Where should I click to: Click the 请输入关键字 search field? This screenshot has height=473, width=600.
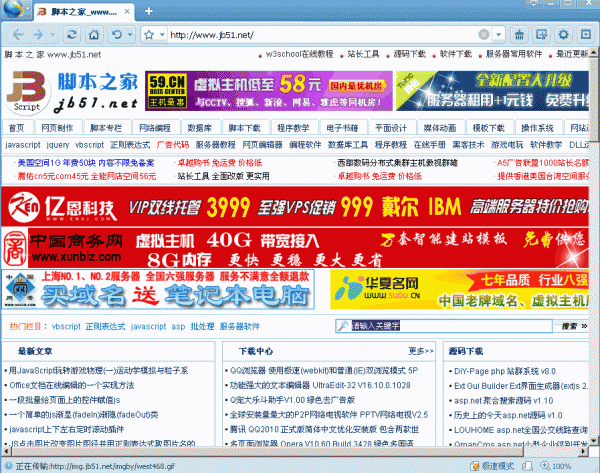click(451, 326)
